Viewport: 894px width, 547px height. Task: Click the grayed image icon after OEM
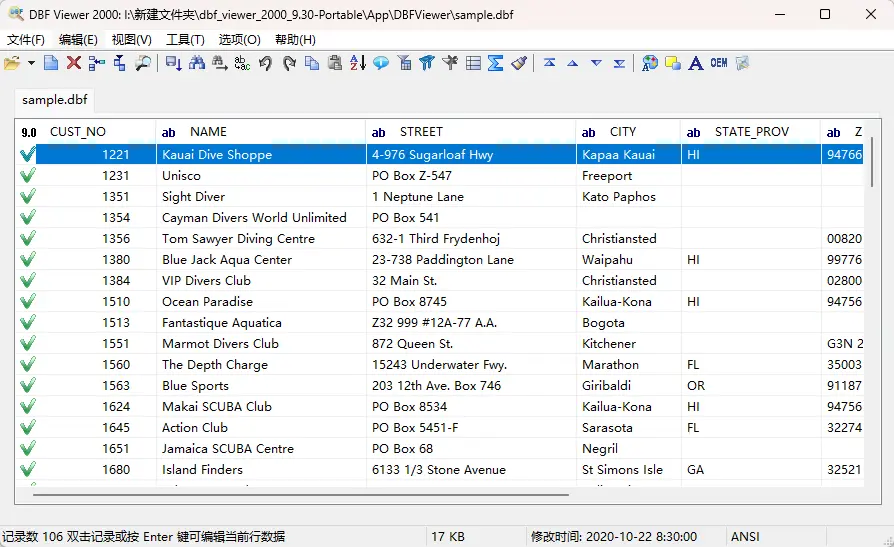pyautogui.click(x=742, y=63)
